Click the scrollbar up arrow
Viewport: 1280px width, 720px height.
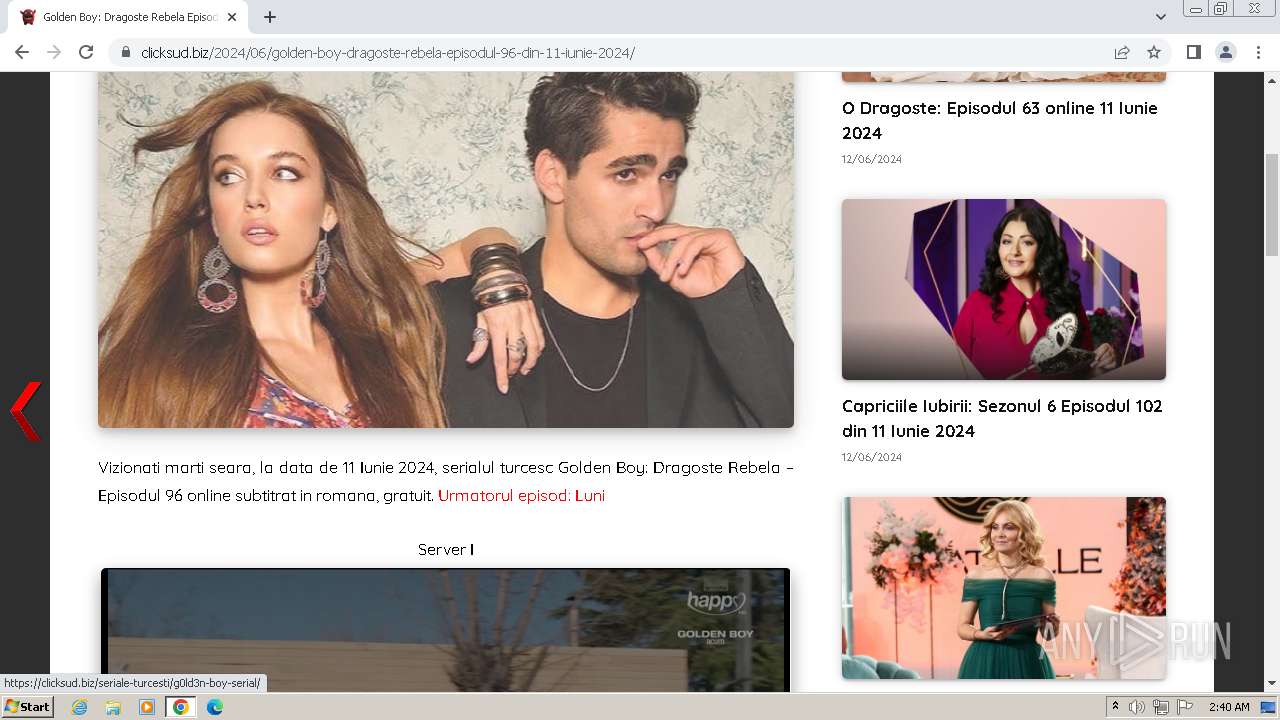pos(1272,80)
